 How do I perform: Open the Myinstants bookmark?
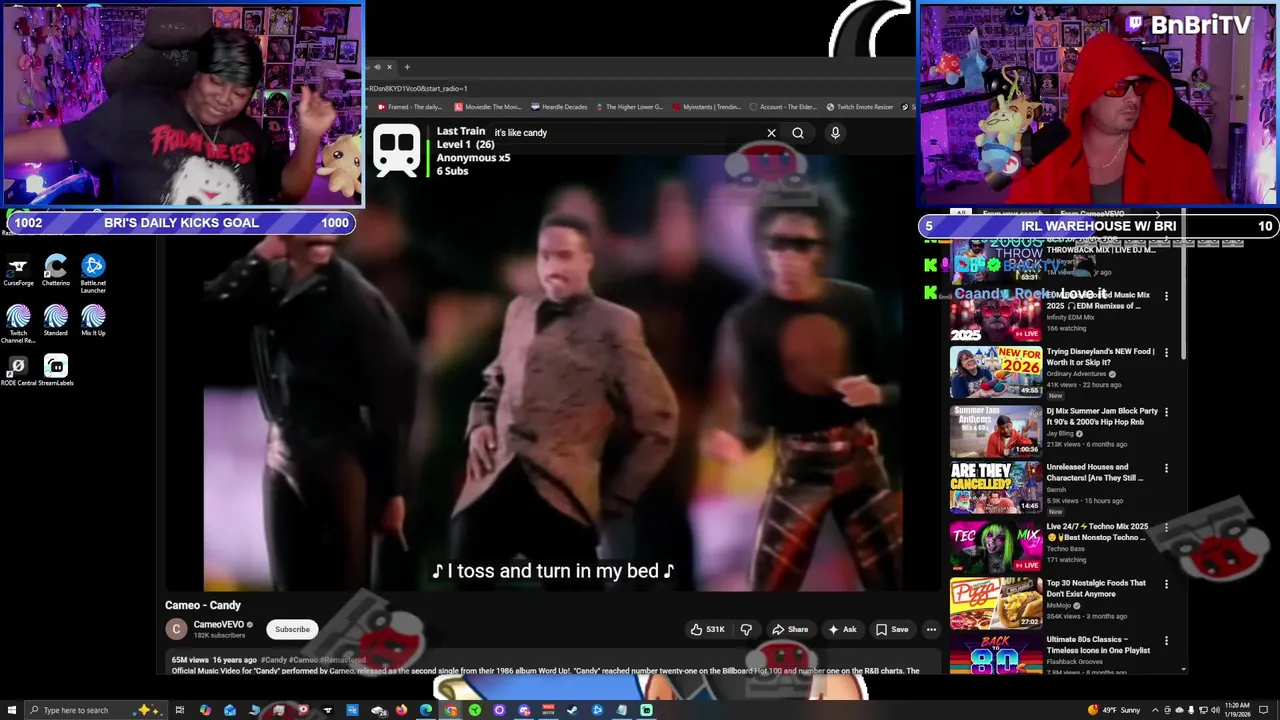[708, 107]
